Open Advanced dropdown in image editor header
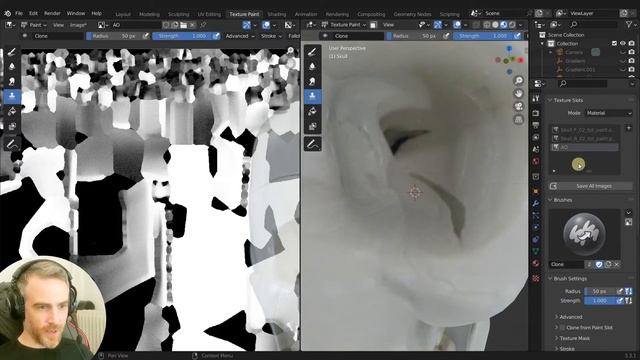 coord(240,36)
